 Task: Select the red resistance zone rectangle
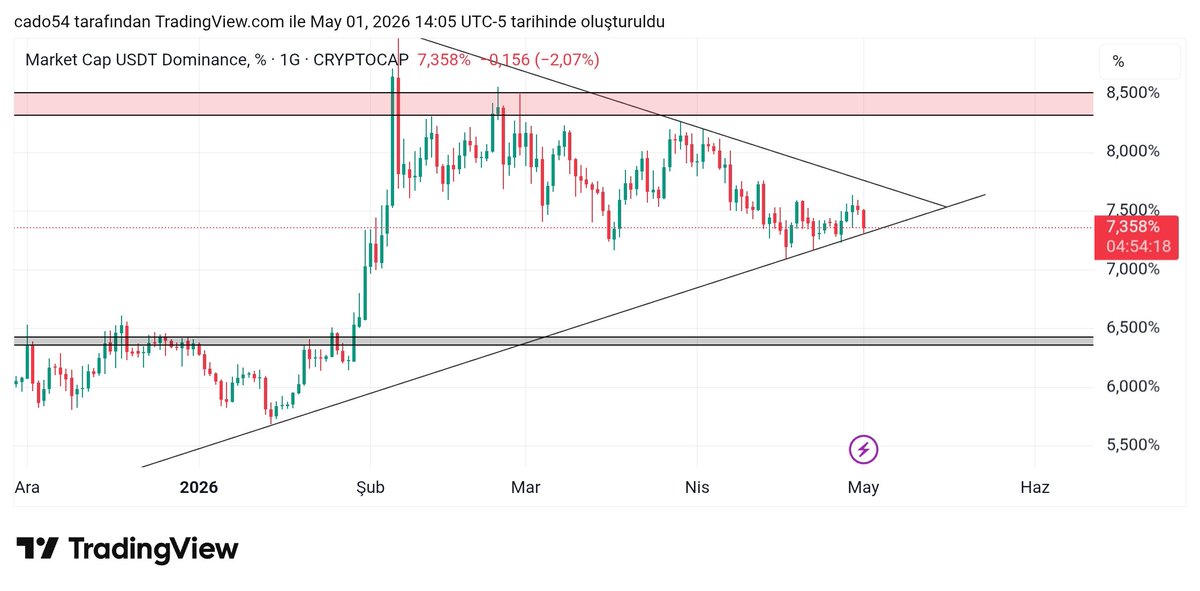tap(553, 104)
